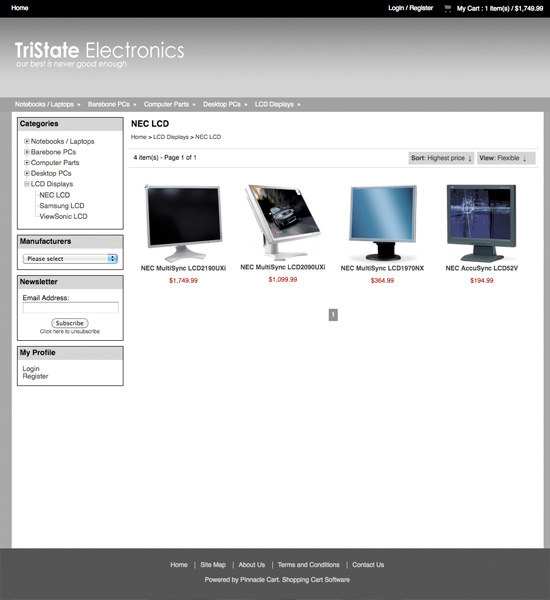This screenshot has width=550, height=600.
Task: Expand the Computer Parts category plus icon
Action: coord(27,163)
